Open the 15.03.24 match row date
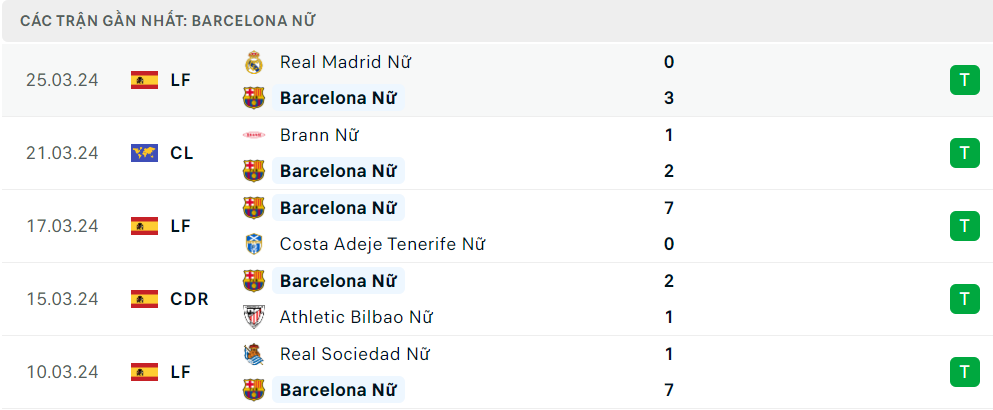The image size is (993, 410). (63, 299)
